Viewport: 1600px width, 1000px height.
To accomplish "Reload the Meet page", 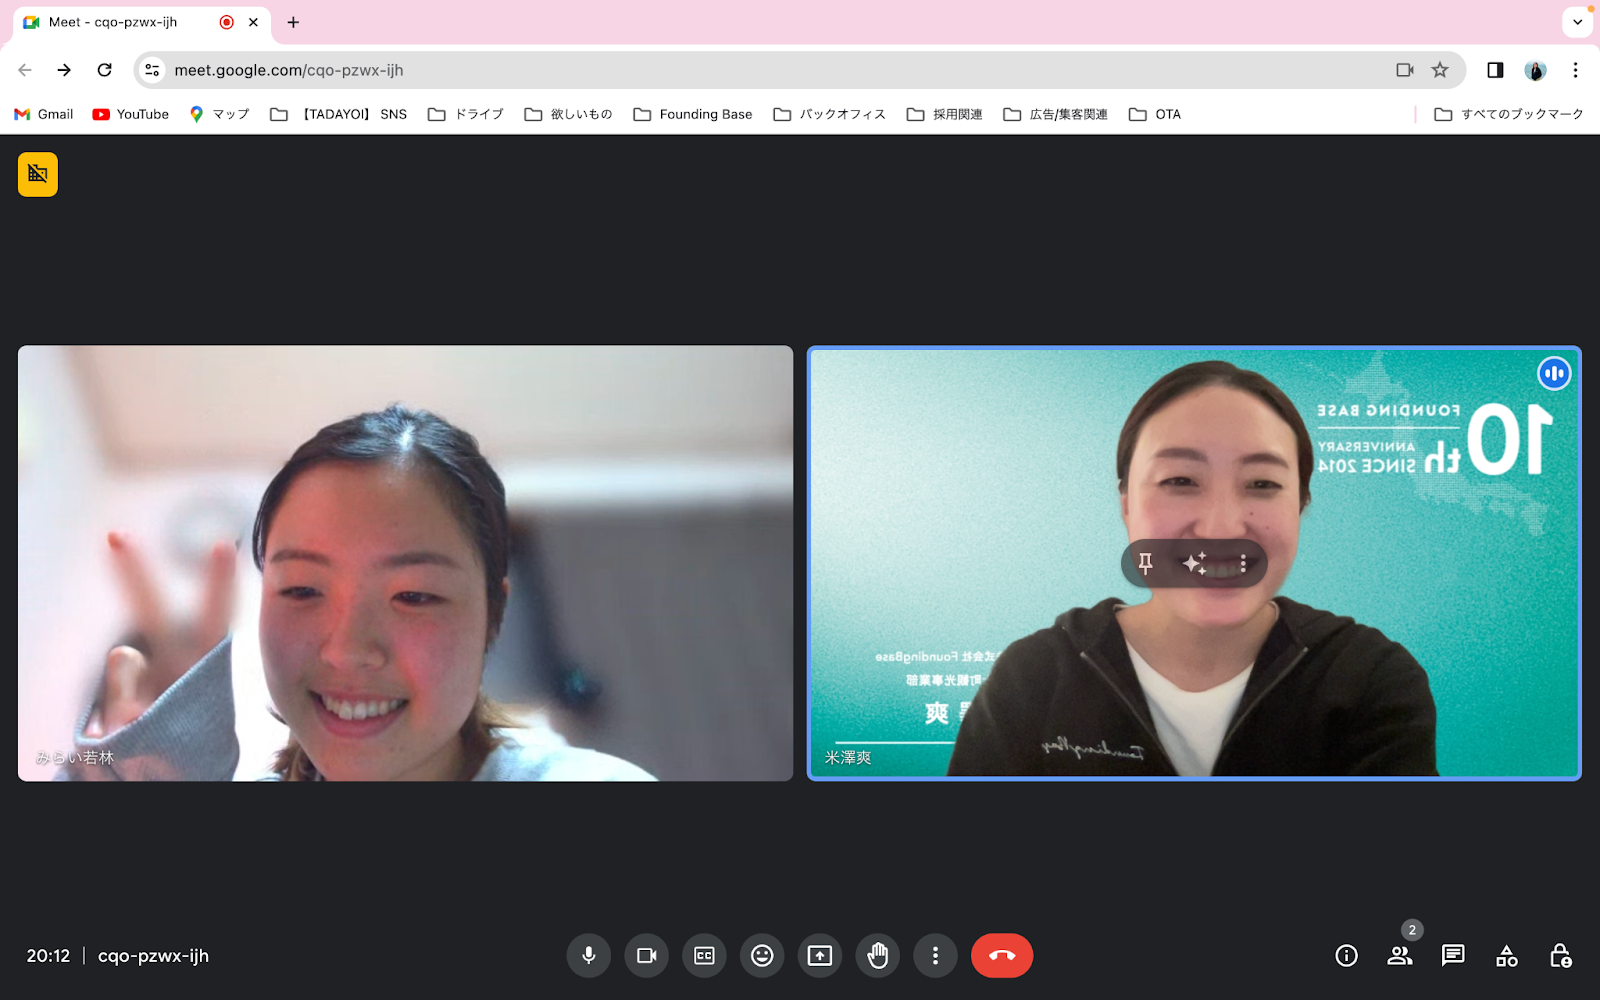I will click(104, 70).
